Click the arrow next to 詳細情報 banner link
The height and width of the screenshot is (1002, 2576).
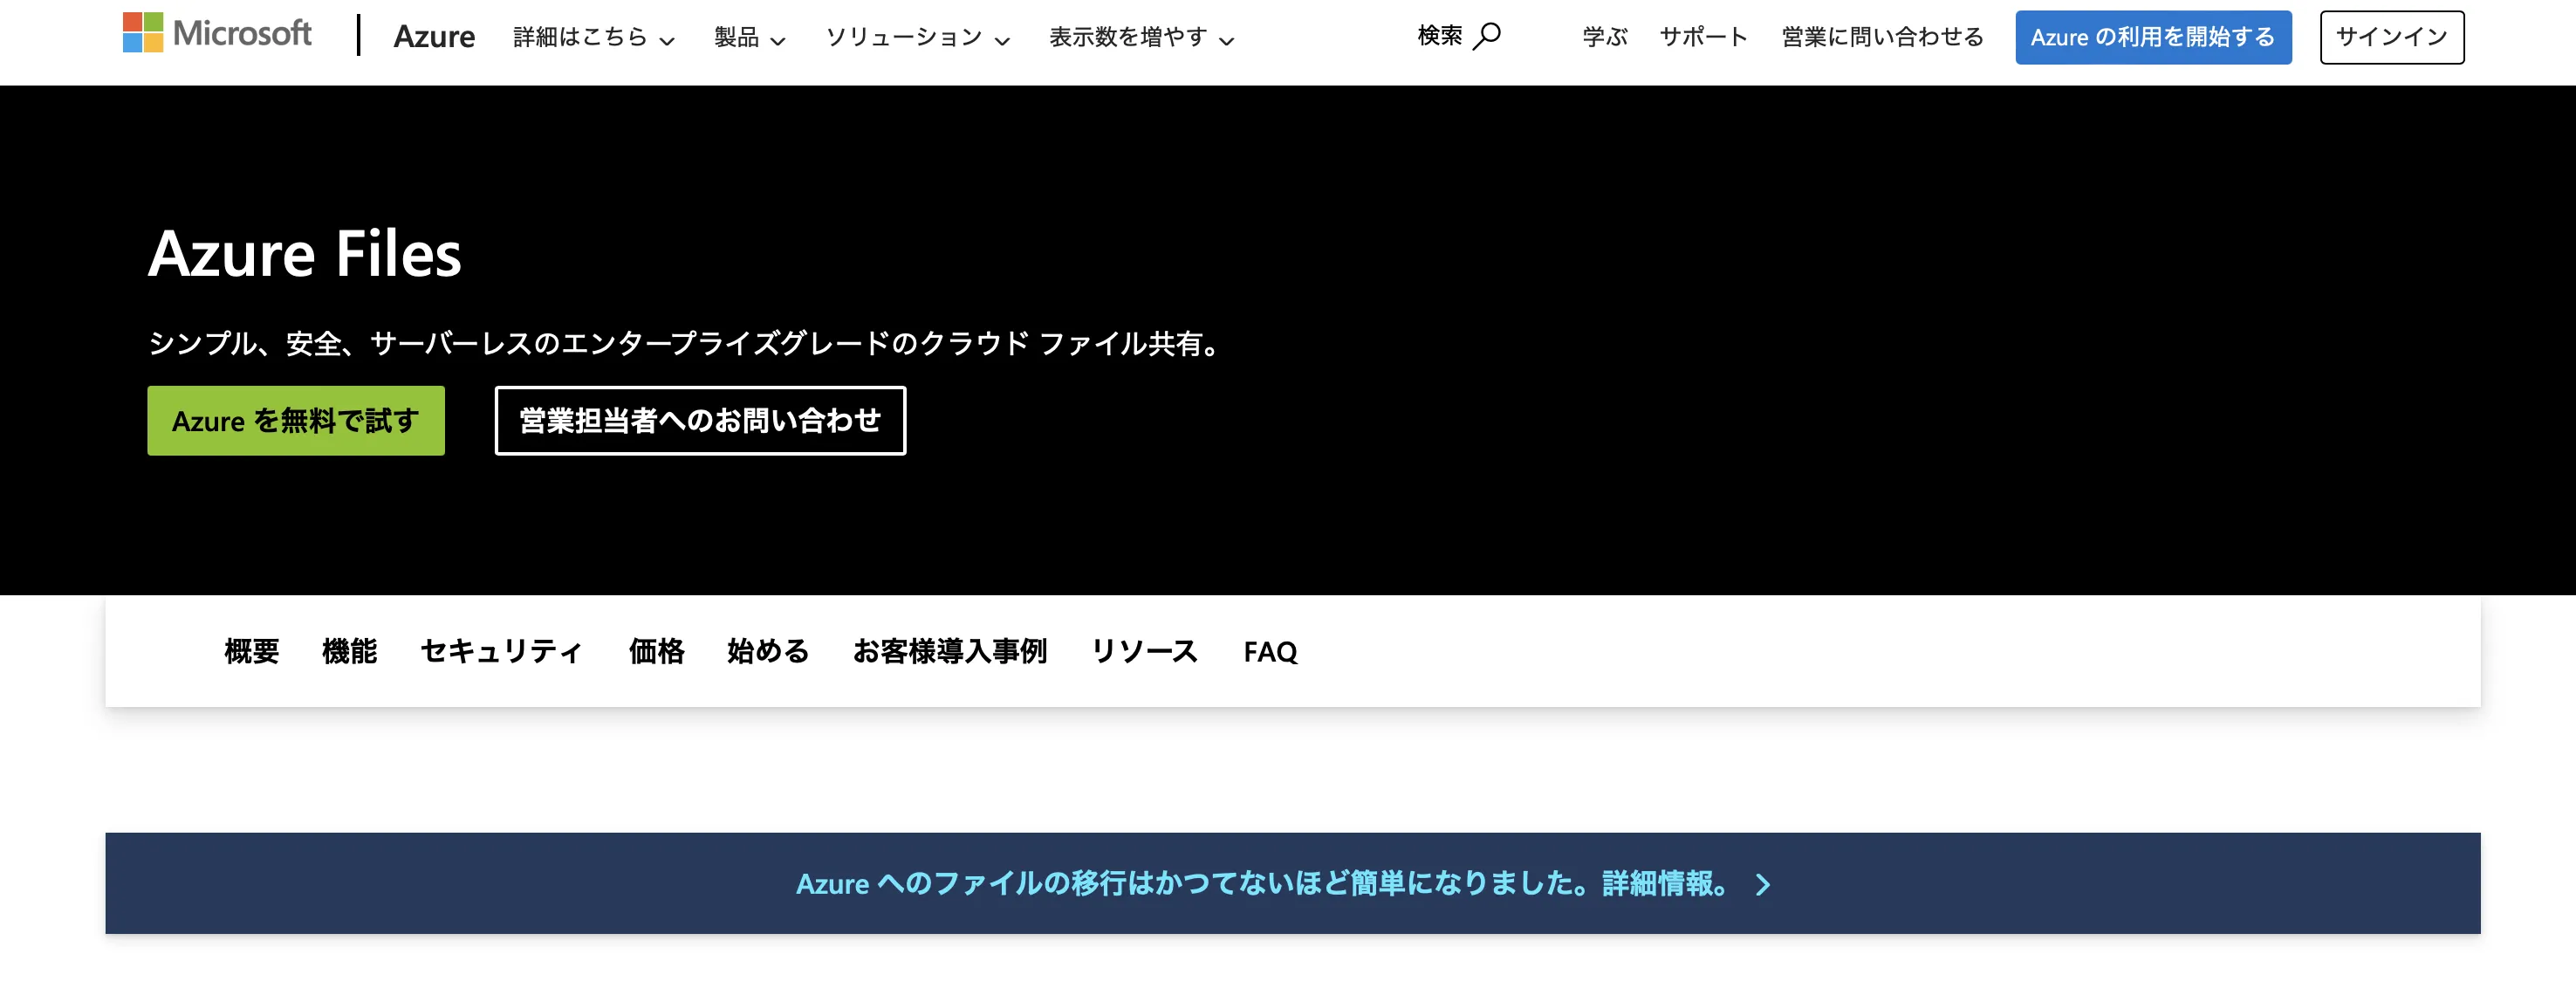[x=1765, y=884]
